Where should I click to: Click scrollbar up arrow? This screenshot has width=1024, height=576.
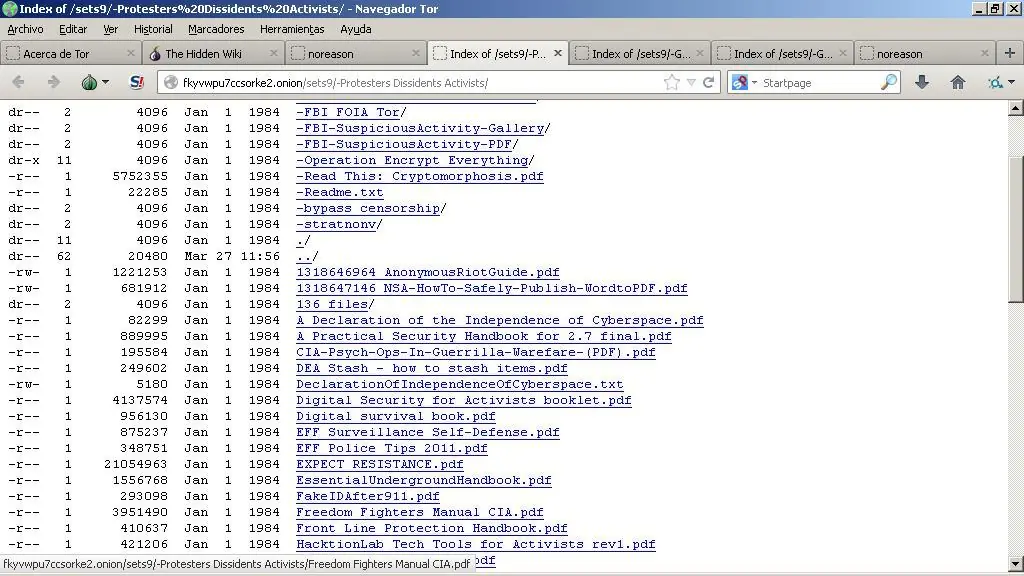(x=1016, y=108)
